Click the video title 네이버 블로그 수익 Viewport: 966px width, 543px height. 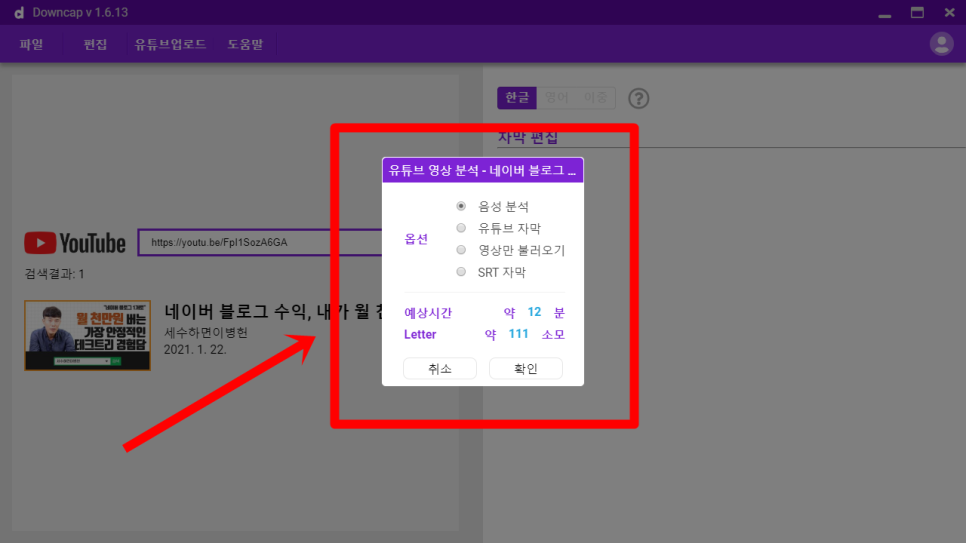point(275,311)
